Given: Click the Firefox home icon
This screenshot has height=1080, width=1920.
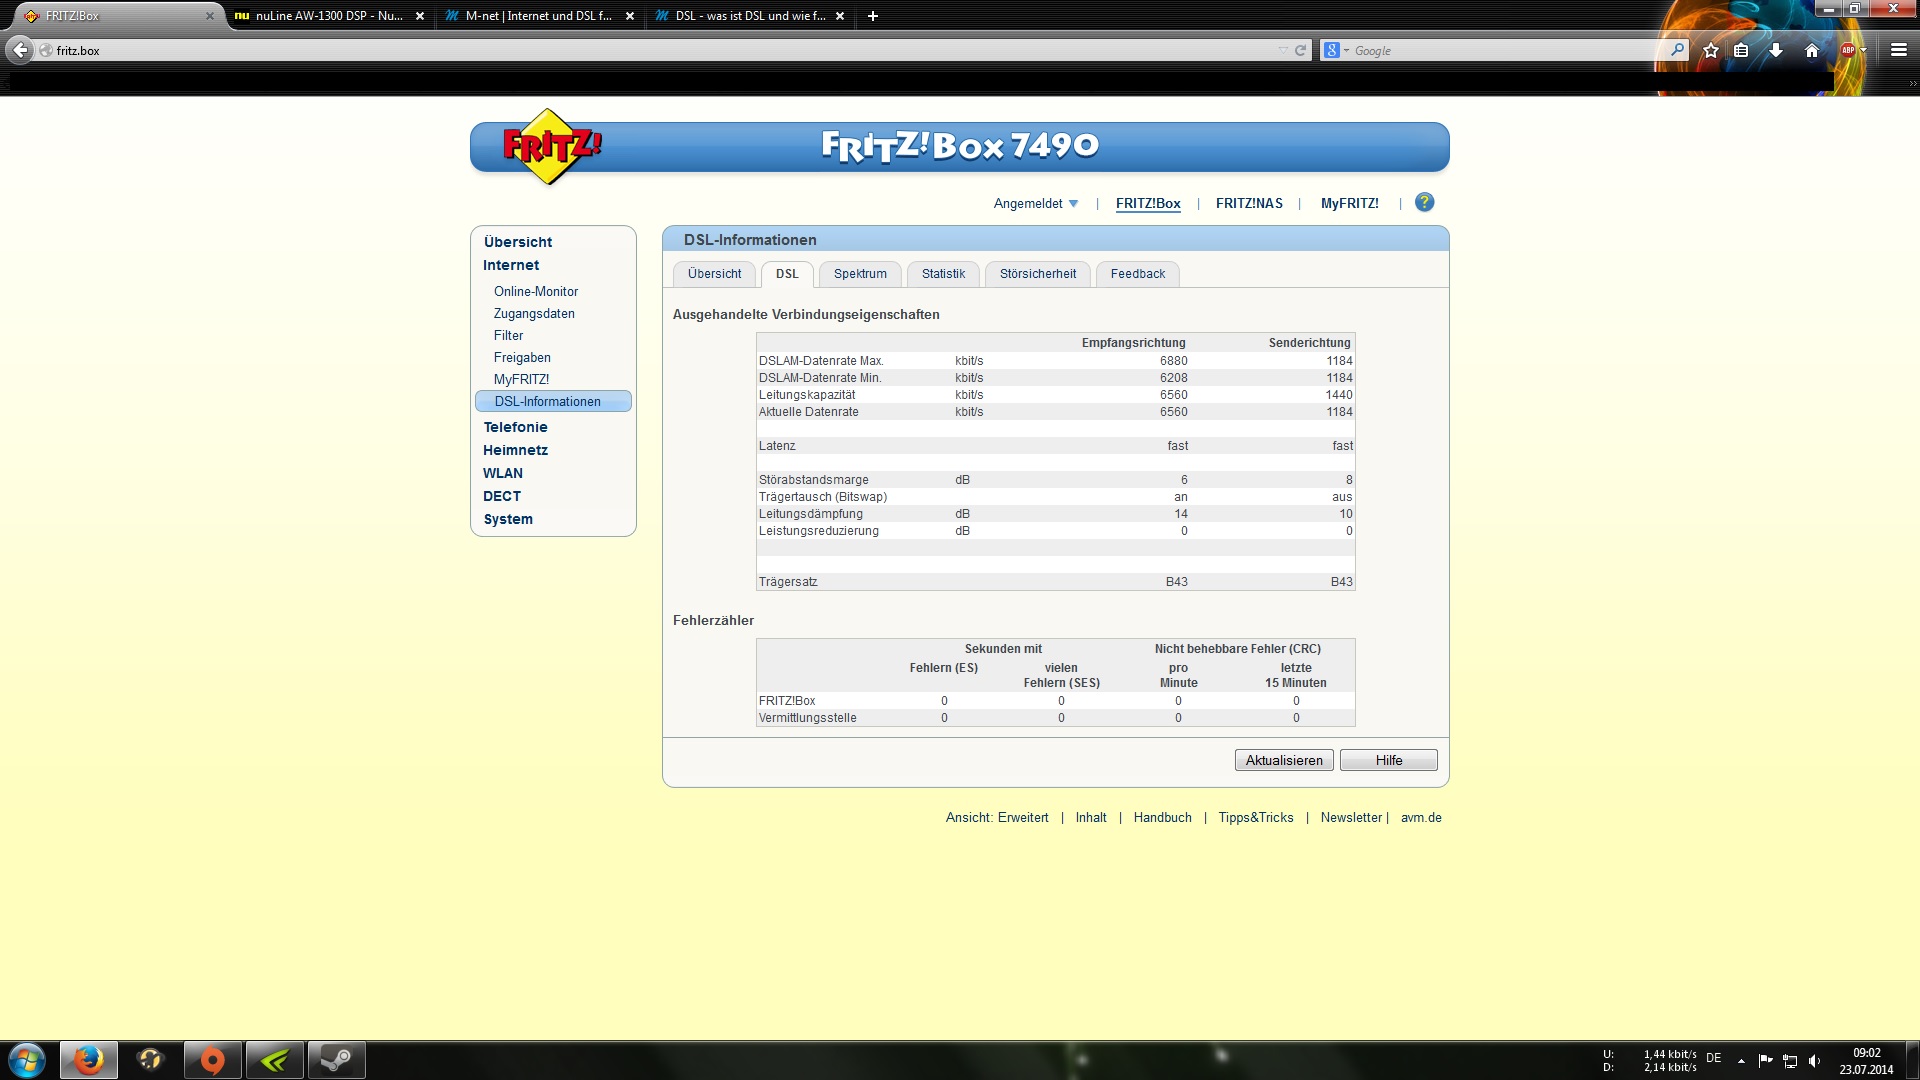Looking at the screenshot, I should (x=1811, y=50).
